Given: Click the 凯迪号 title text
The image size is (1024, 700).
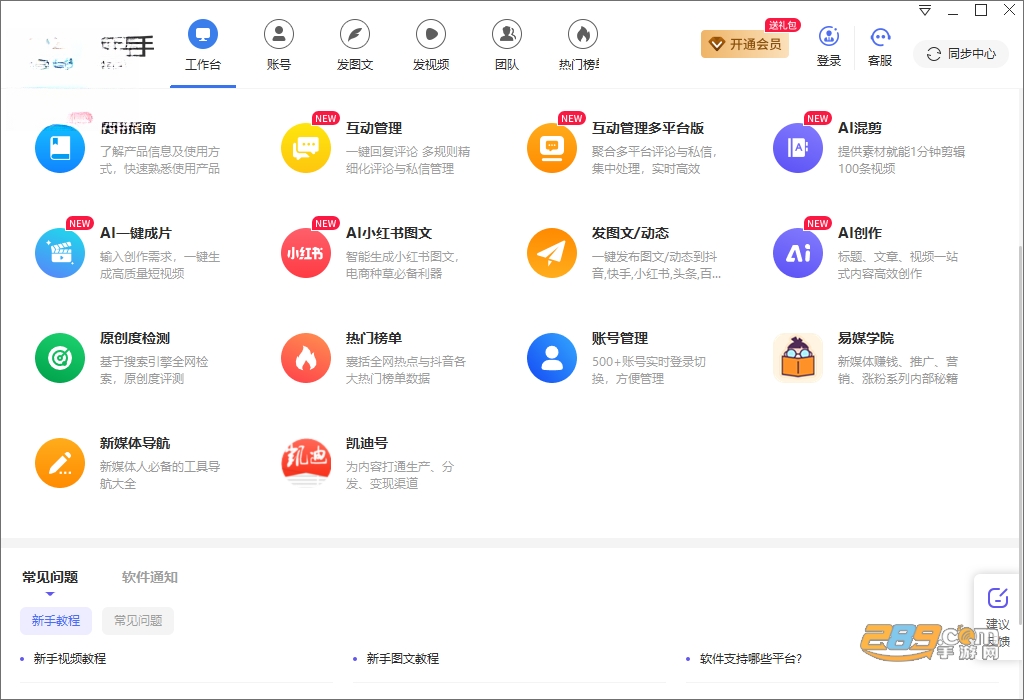Looking at the screenshot, I should 367,443.
